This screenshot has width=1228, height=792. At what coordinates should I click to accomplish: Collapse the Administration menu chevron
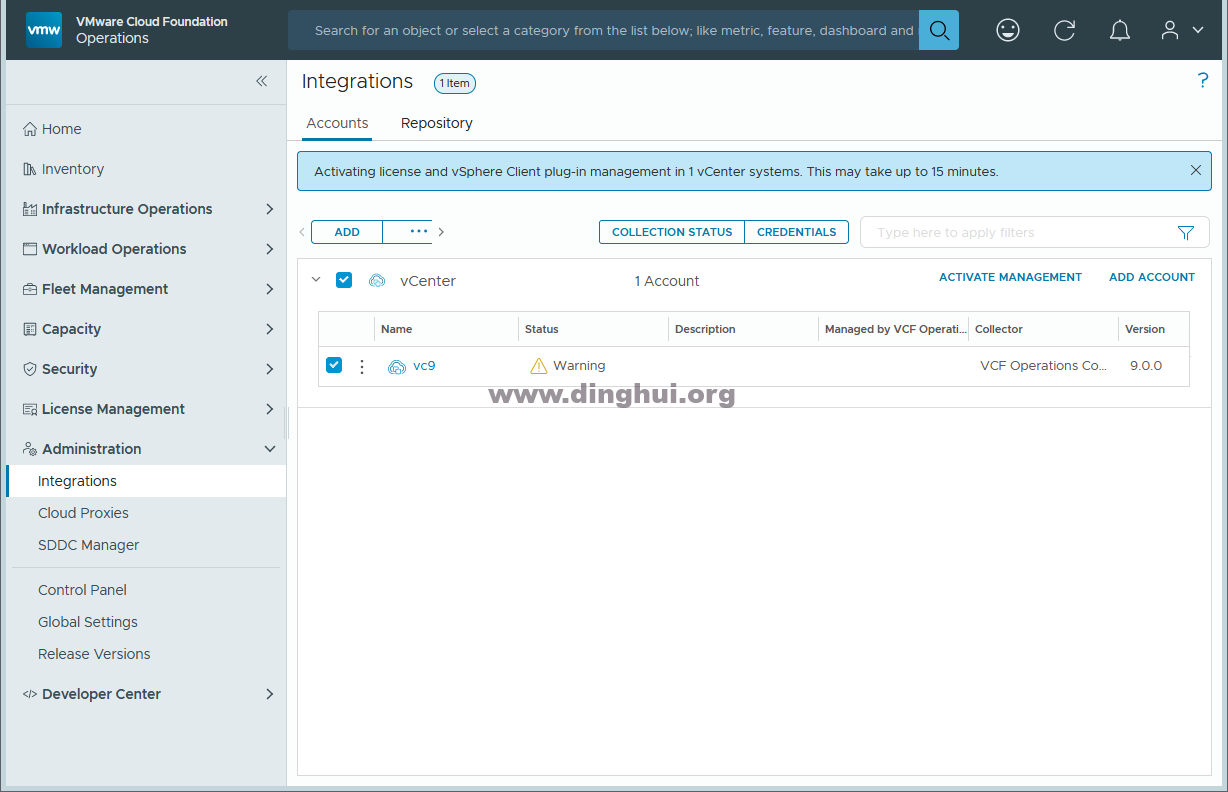coord(270,449)
